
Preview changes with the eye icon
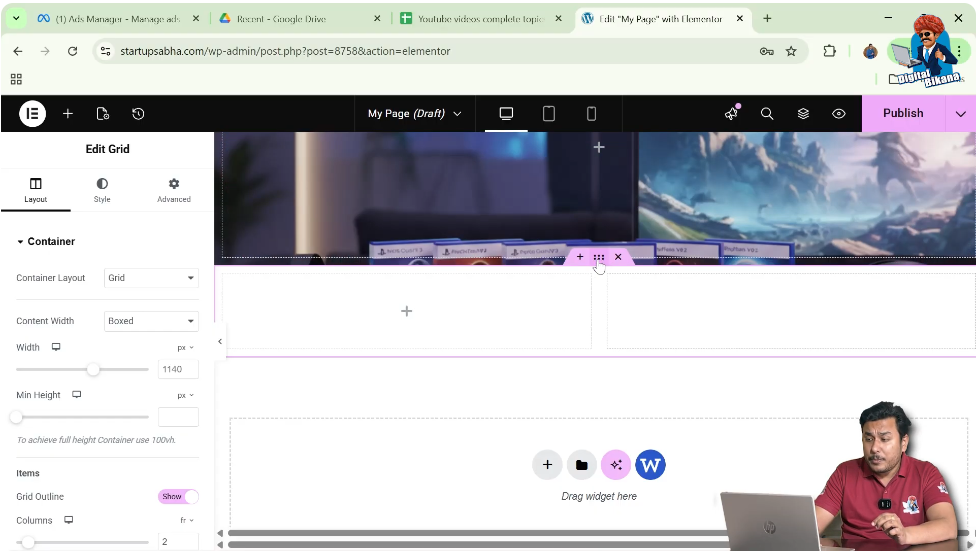pos(839,114)
